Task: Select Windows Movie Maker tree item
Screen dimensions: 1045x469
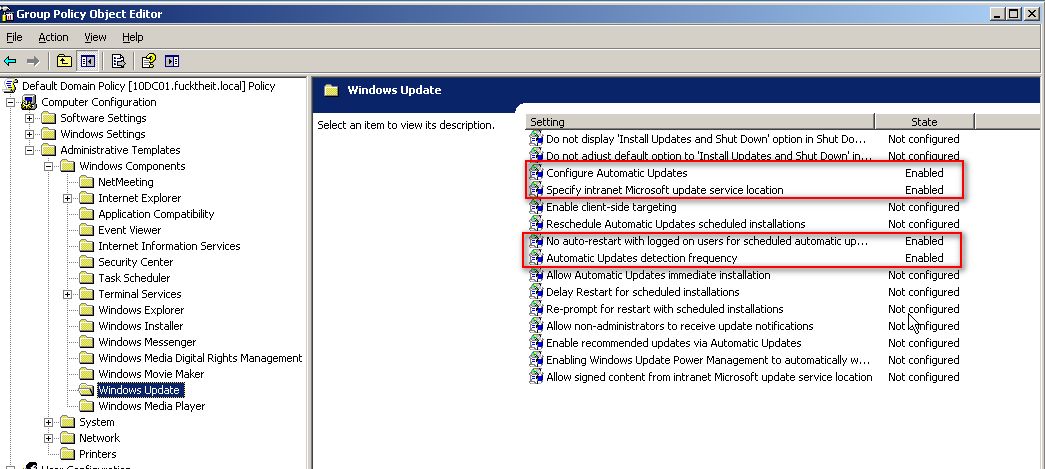Action: click(151, 374)
